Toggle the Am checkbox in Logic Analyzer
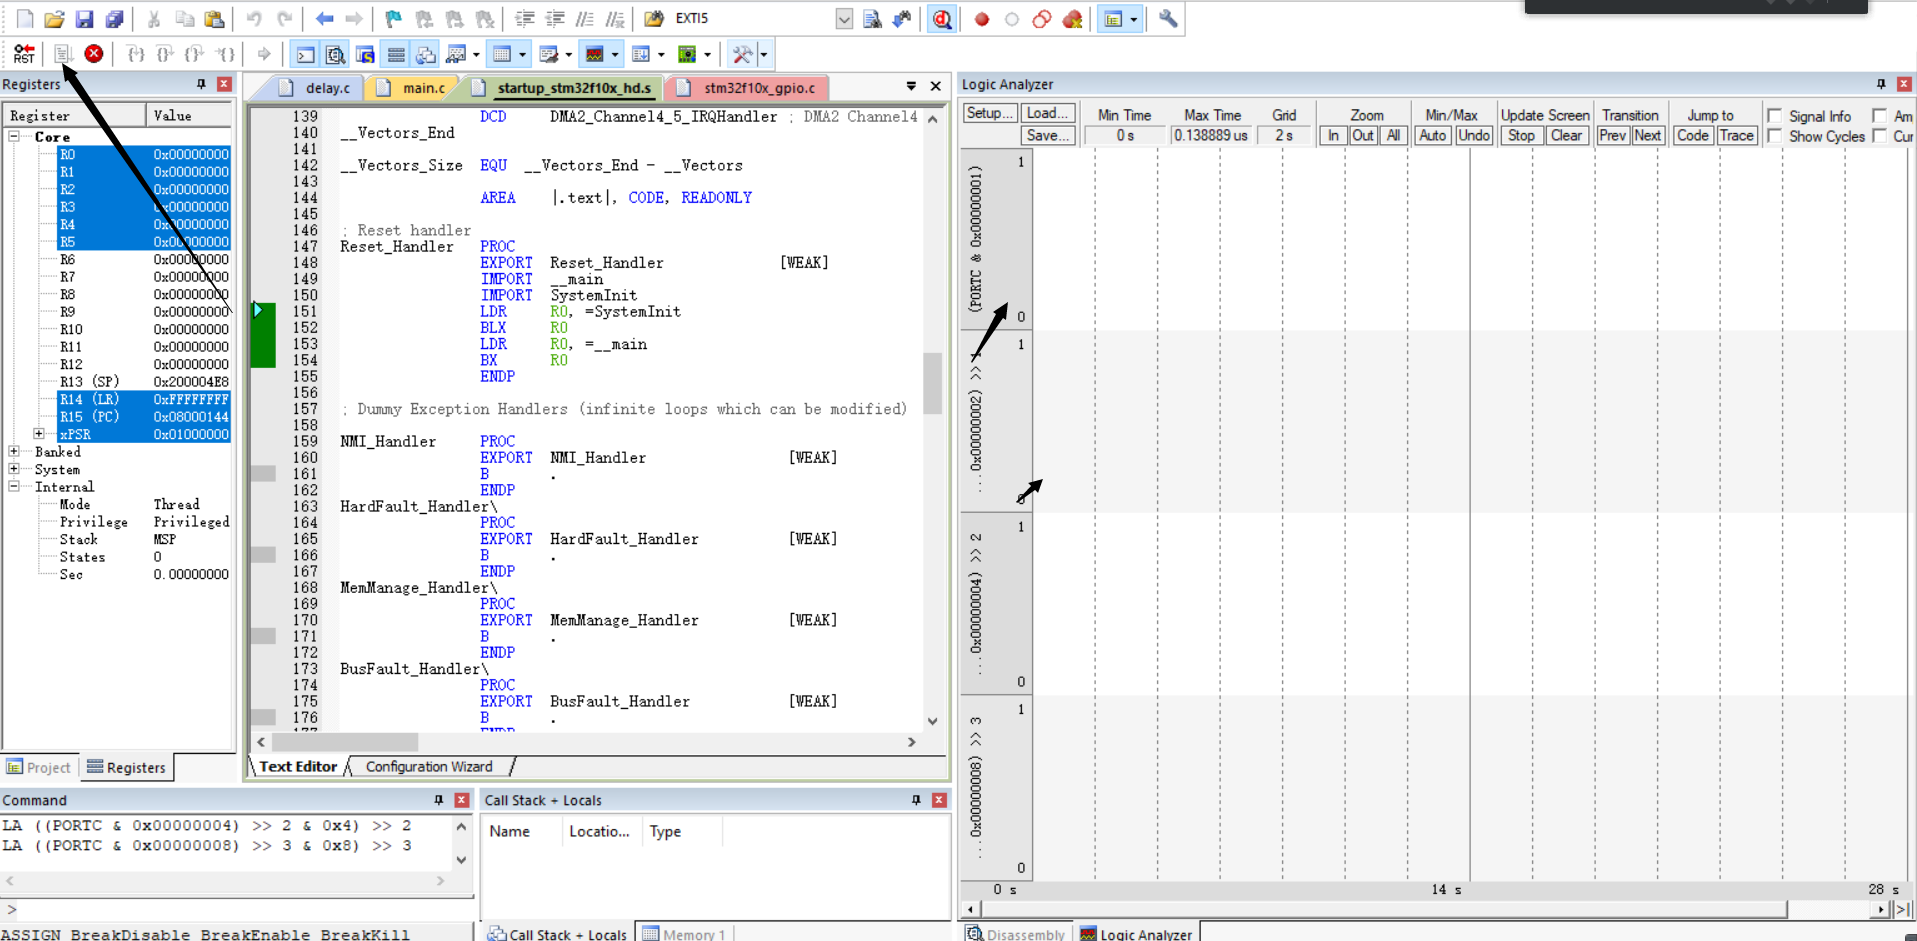Viewport: 1917px width, 941px height. [1880, 116]
